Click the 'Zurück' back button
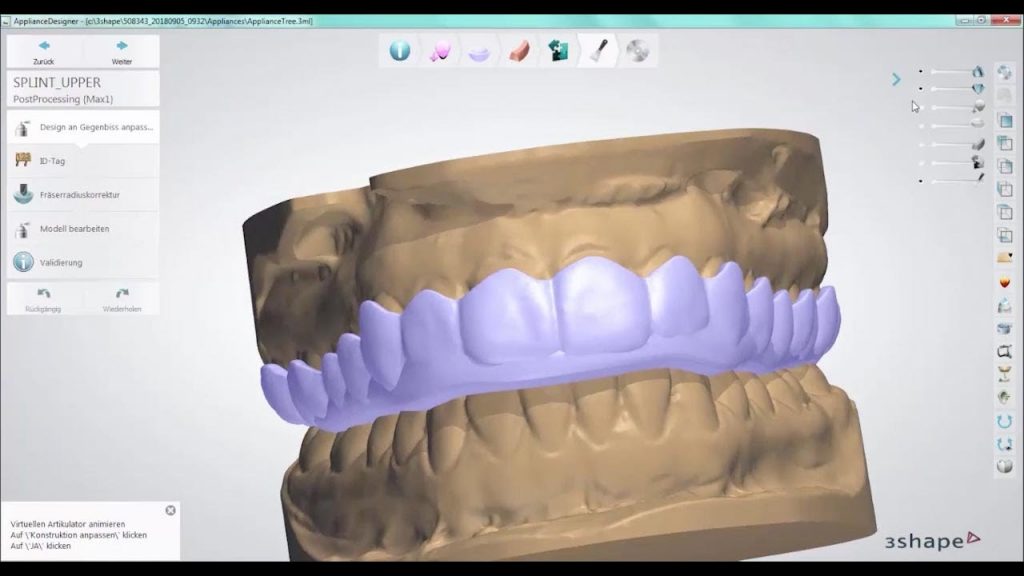1024x576 pixels. pyautogui.click(x=44, y=52)
